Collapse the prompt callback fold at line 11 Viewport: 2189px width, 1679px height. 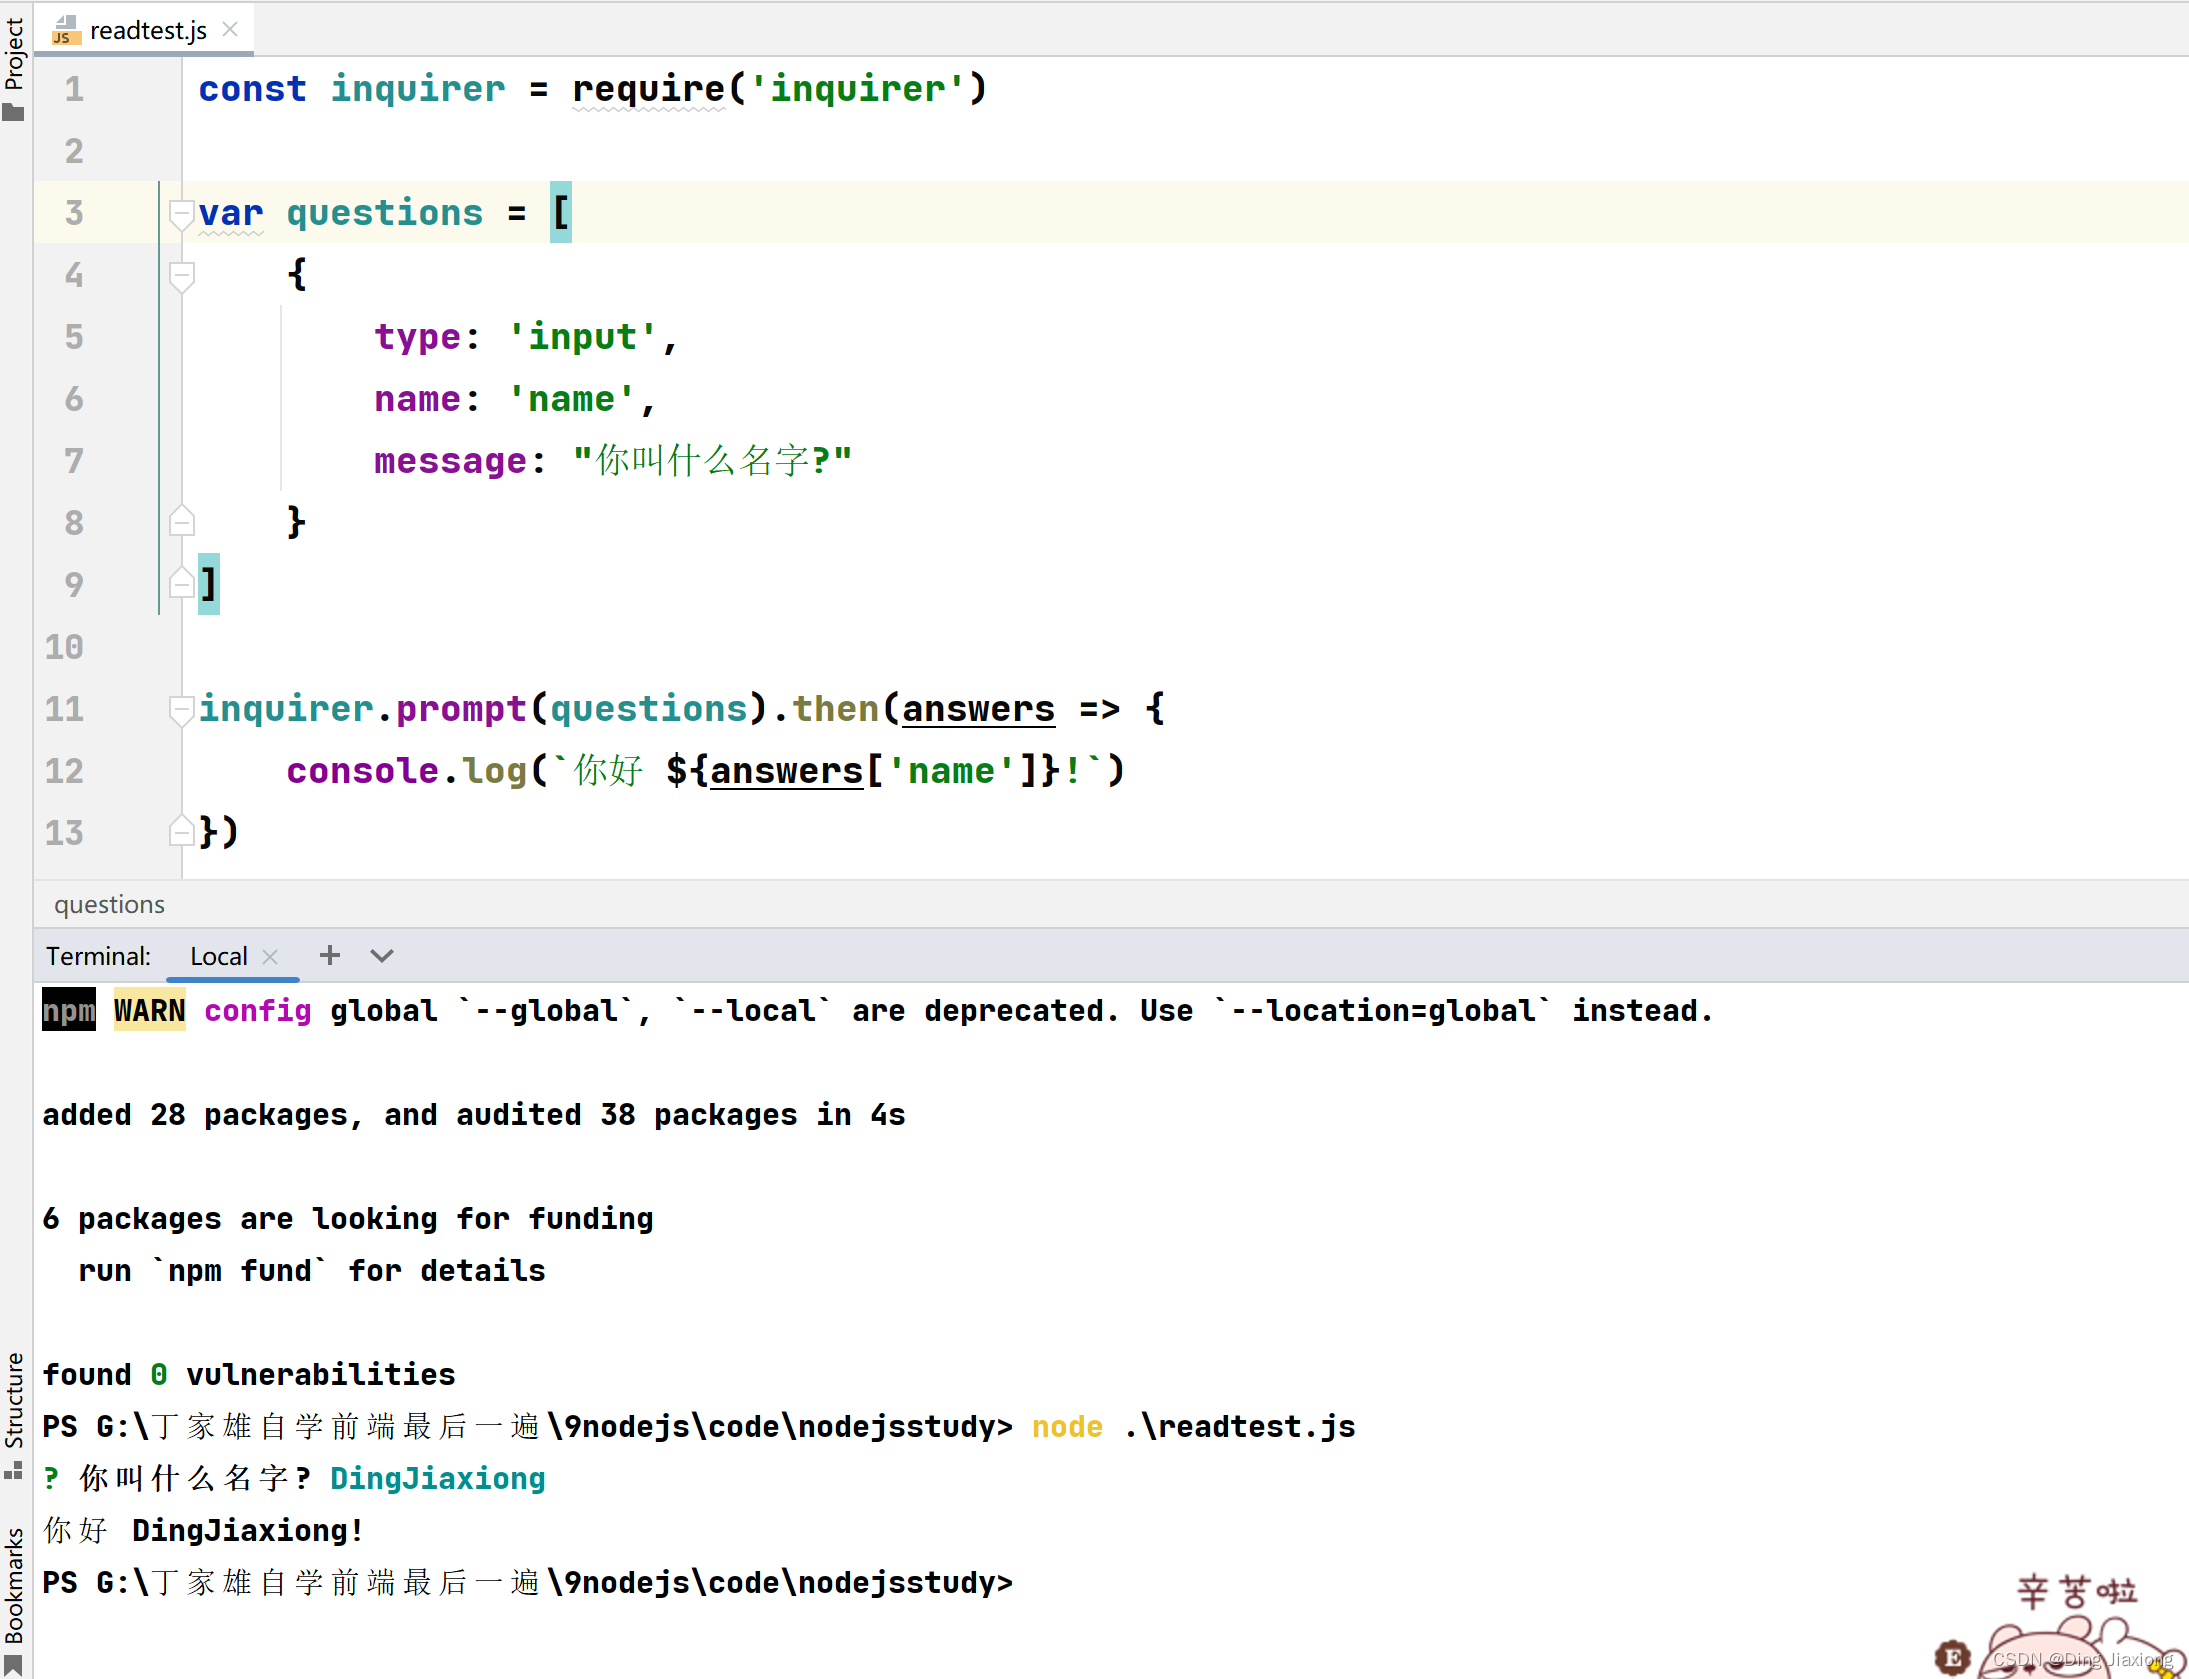(x=181, y=710)
